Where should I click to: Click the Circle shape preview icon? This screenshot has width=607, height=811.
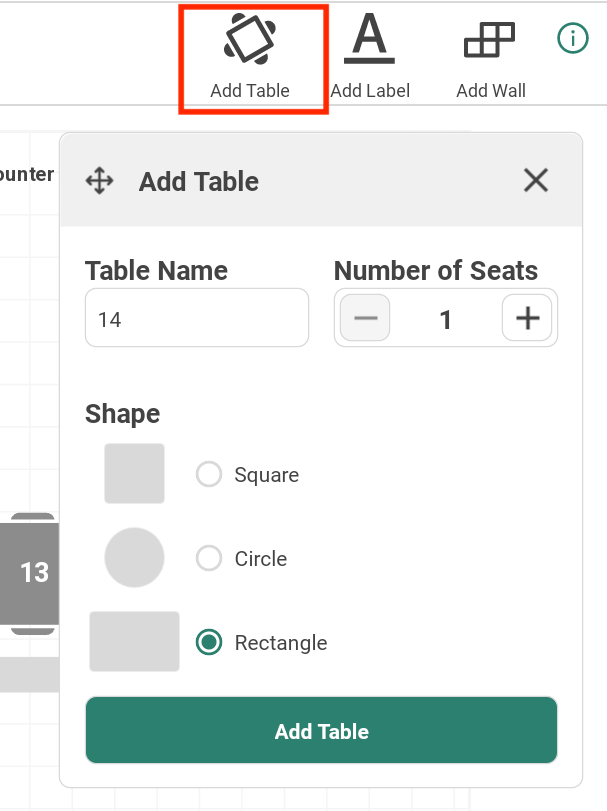coord(134,557)
